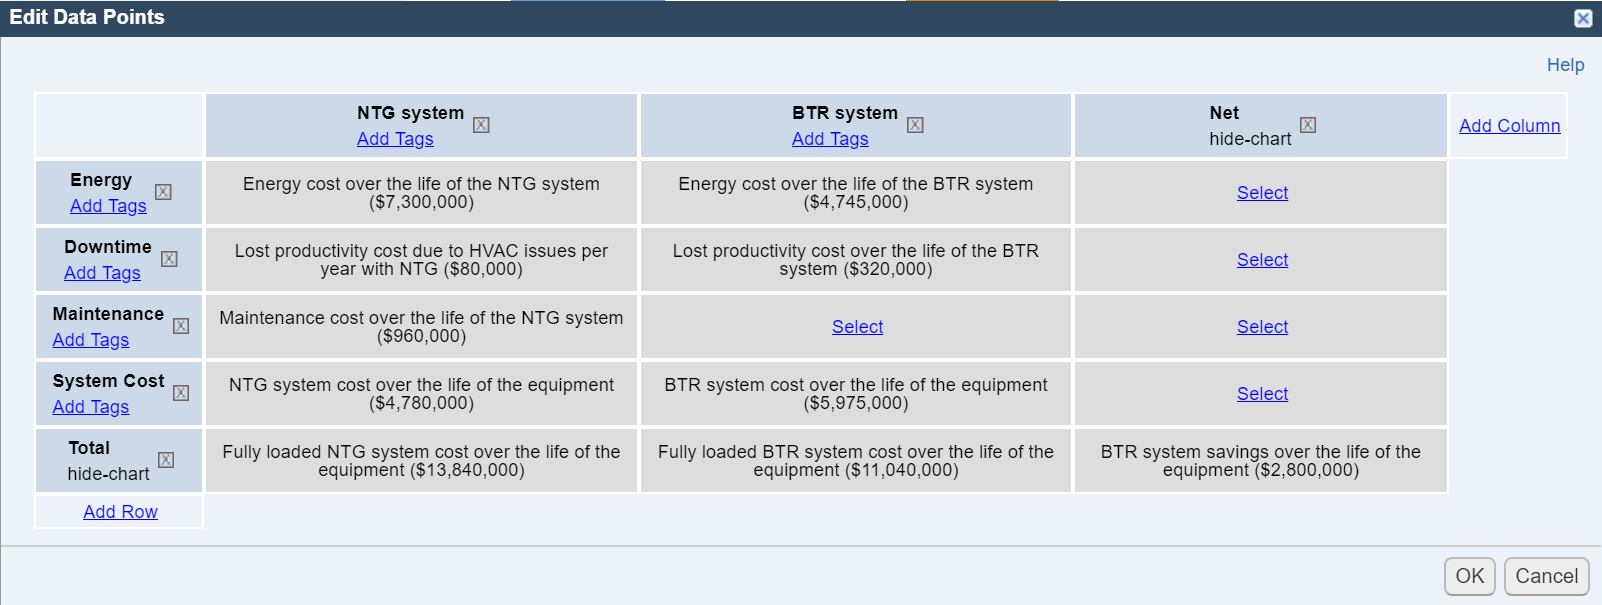Click Add Row link
The image size is (1602, 605).
[x=120, y=512]
